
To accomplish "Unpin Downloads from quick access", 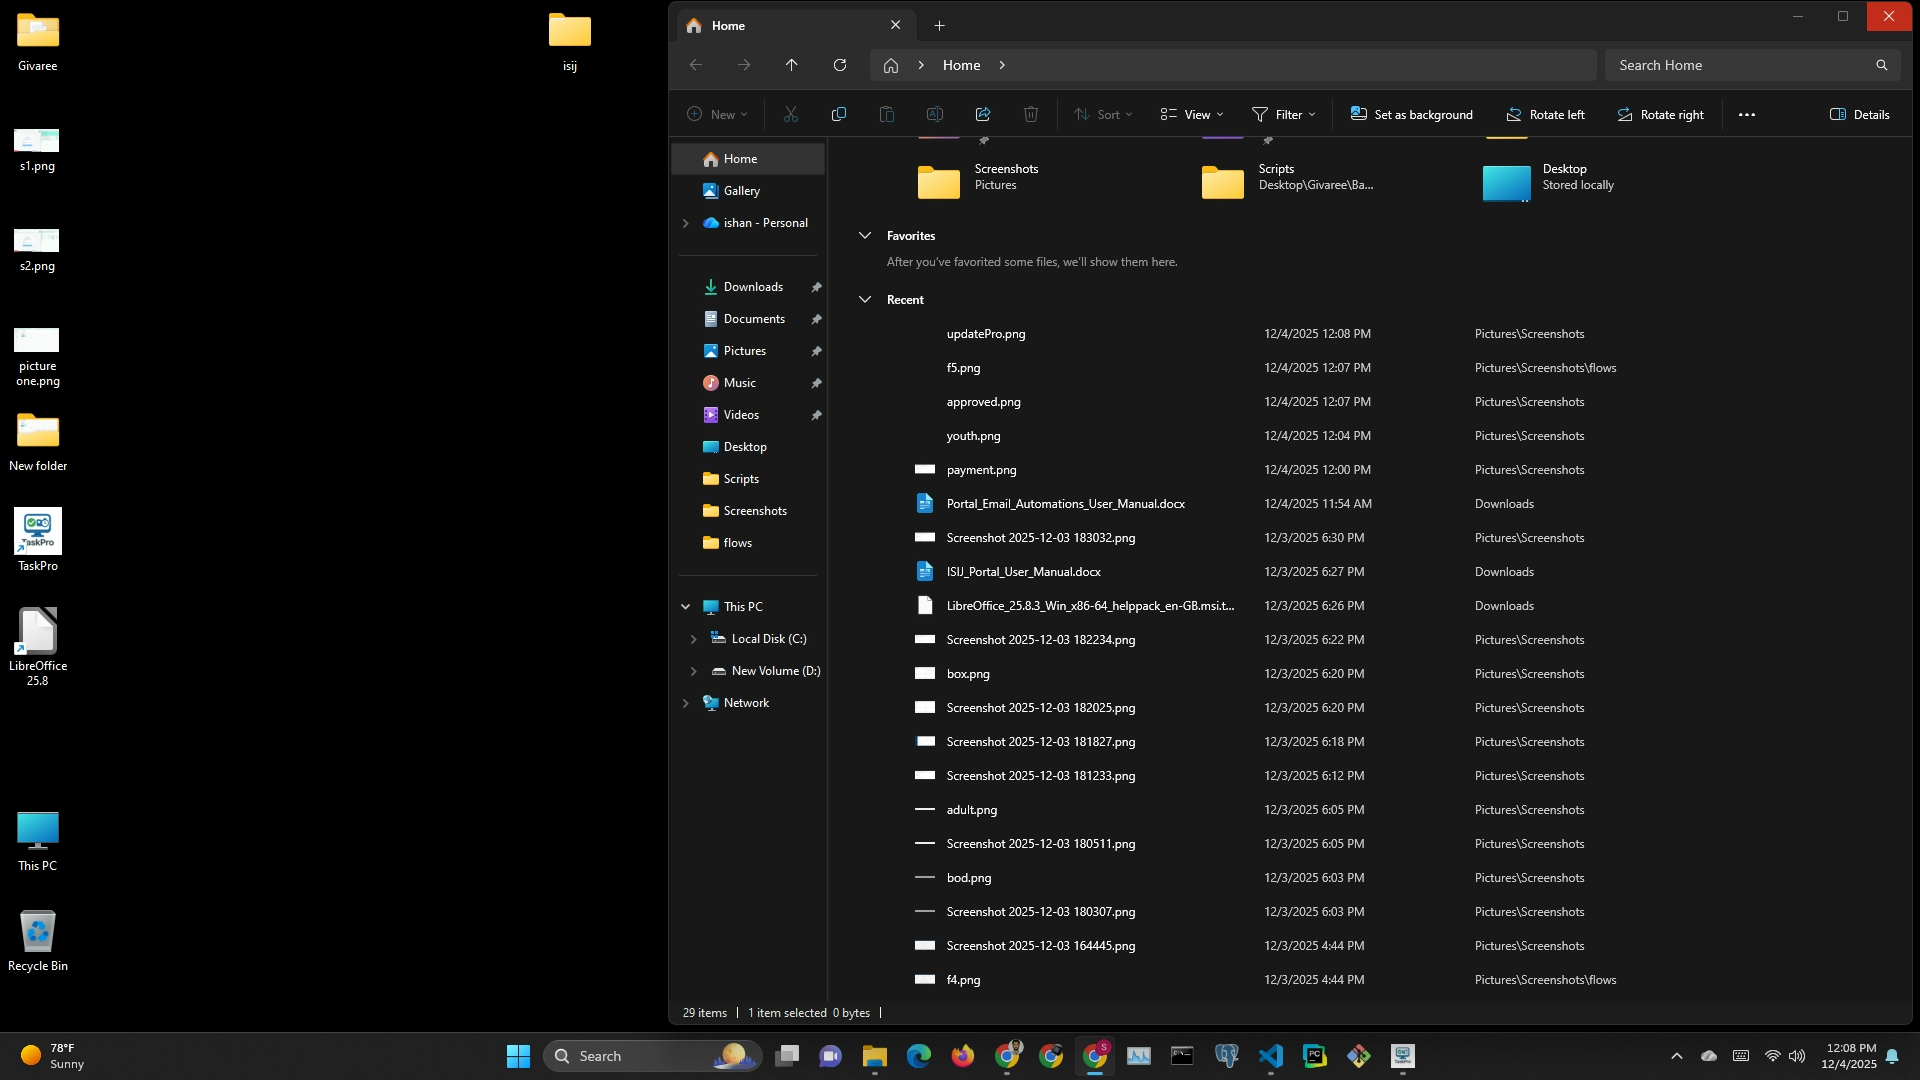I will point(816,287).
